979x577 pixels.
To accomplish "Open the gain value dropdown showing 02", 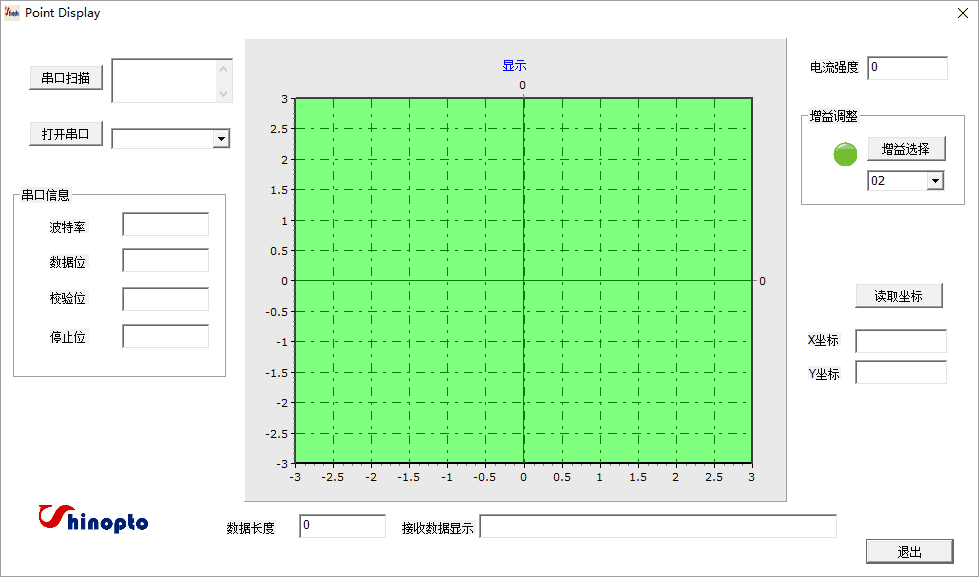I will 935,181.
